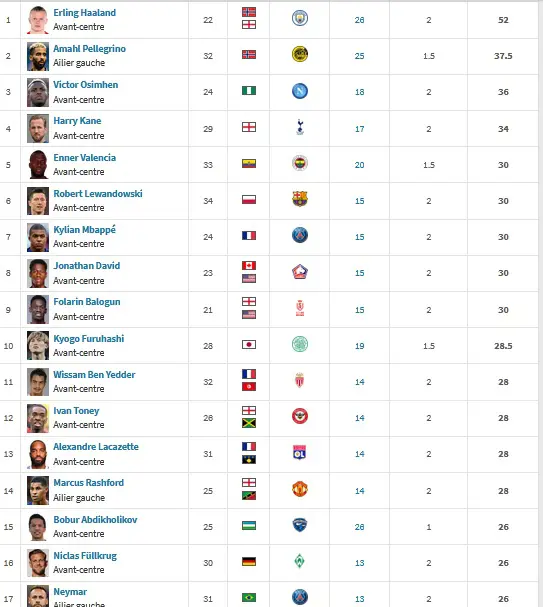This screenshot has width=543, height=607.
Task: Open the Marcus Rashford name link
Action: [89, 483]
